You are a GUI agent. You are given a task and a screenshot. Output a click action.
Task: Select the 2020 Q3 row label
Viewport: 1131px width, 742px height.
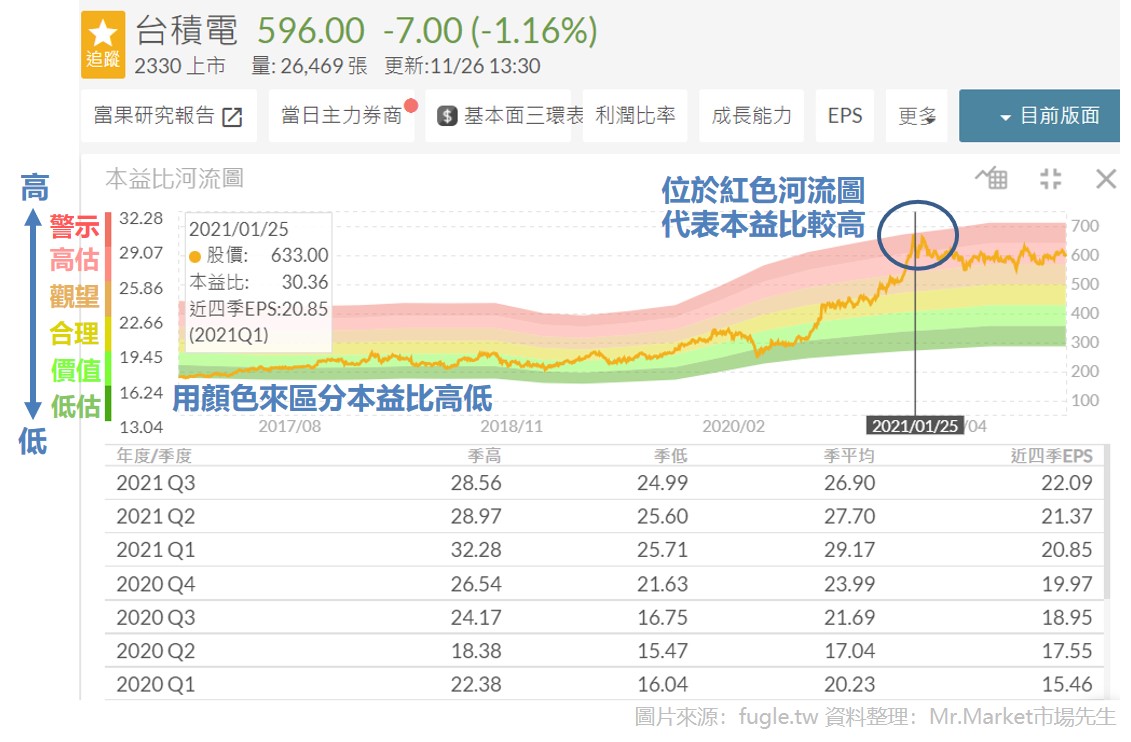(156, 617)
